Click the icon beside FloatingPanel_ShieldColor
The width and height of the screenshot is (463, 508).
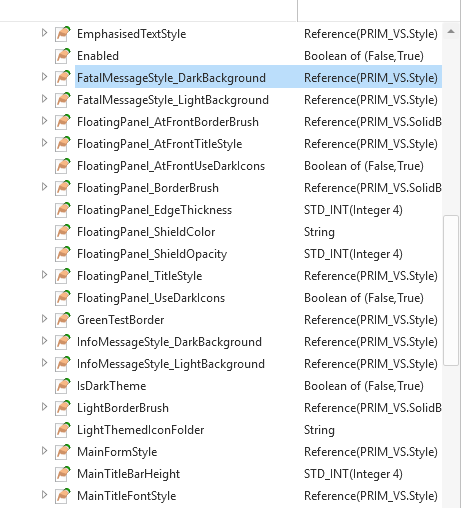(63, 232)
